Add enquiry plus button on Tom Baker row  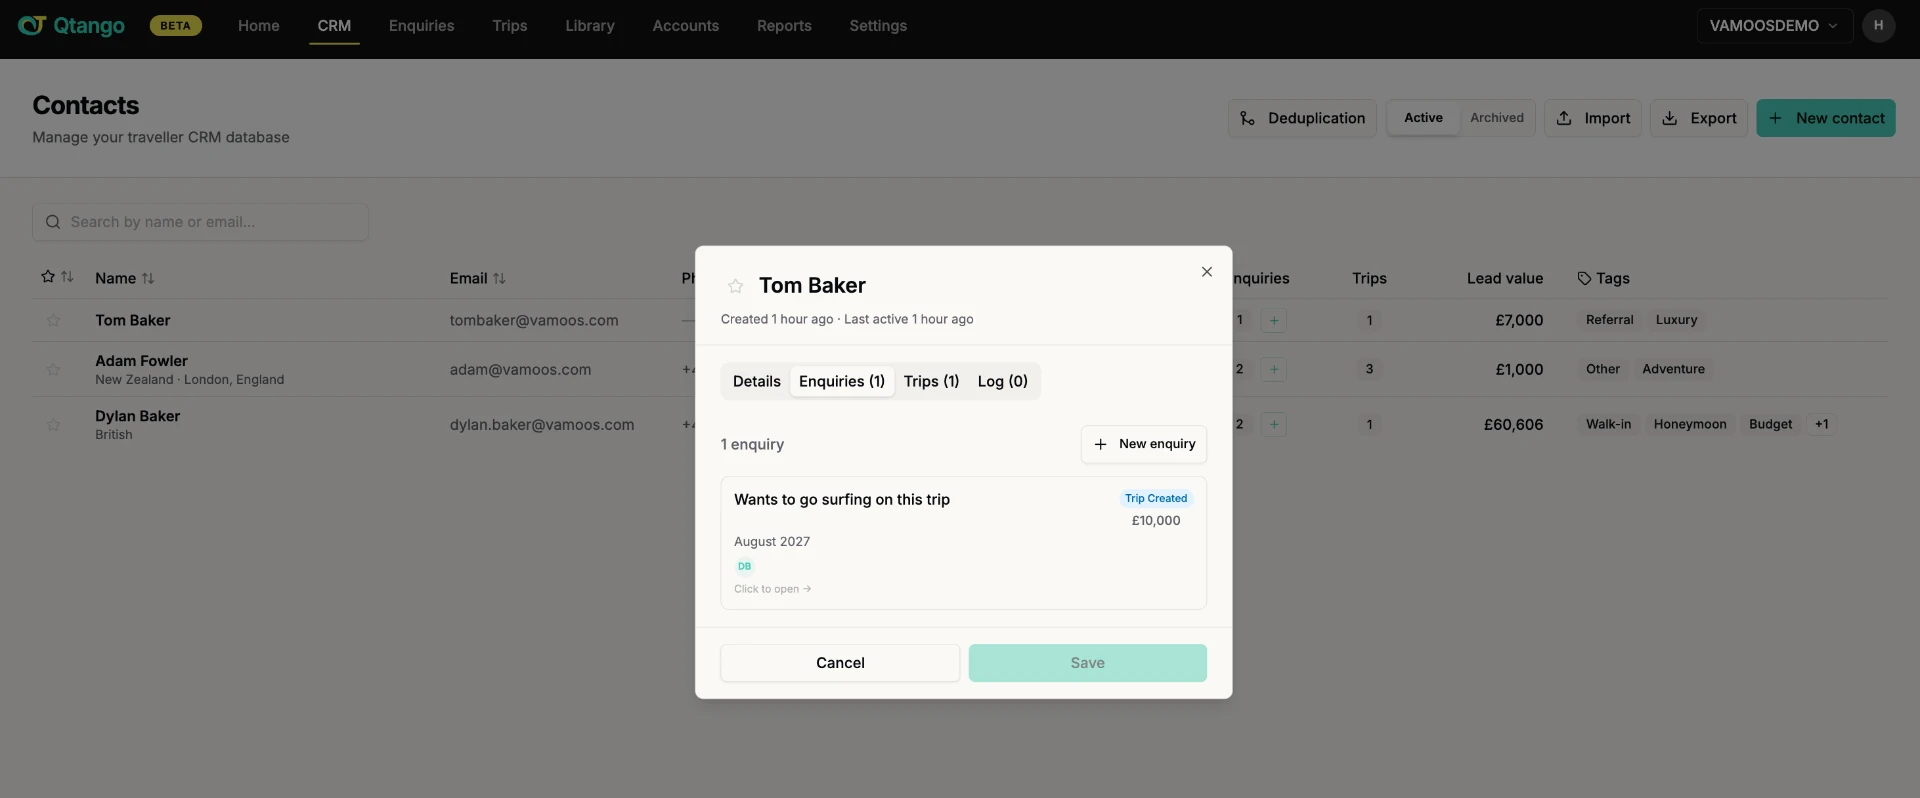1274,320
